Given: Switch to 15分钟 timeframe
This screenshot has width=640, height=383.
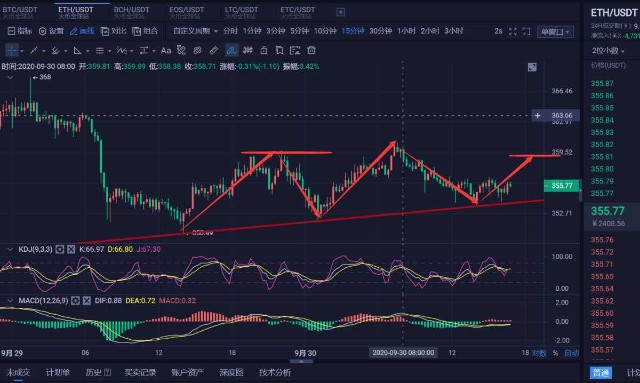Looking at the screenshot, I should [x=353, y=31].
